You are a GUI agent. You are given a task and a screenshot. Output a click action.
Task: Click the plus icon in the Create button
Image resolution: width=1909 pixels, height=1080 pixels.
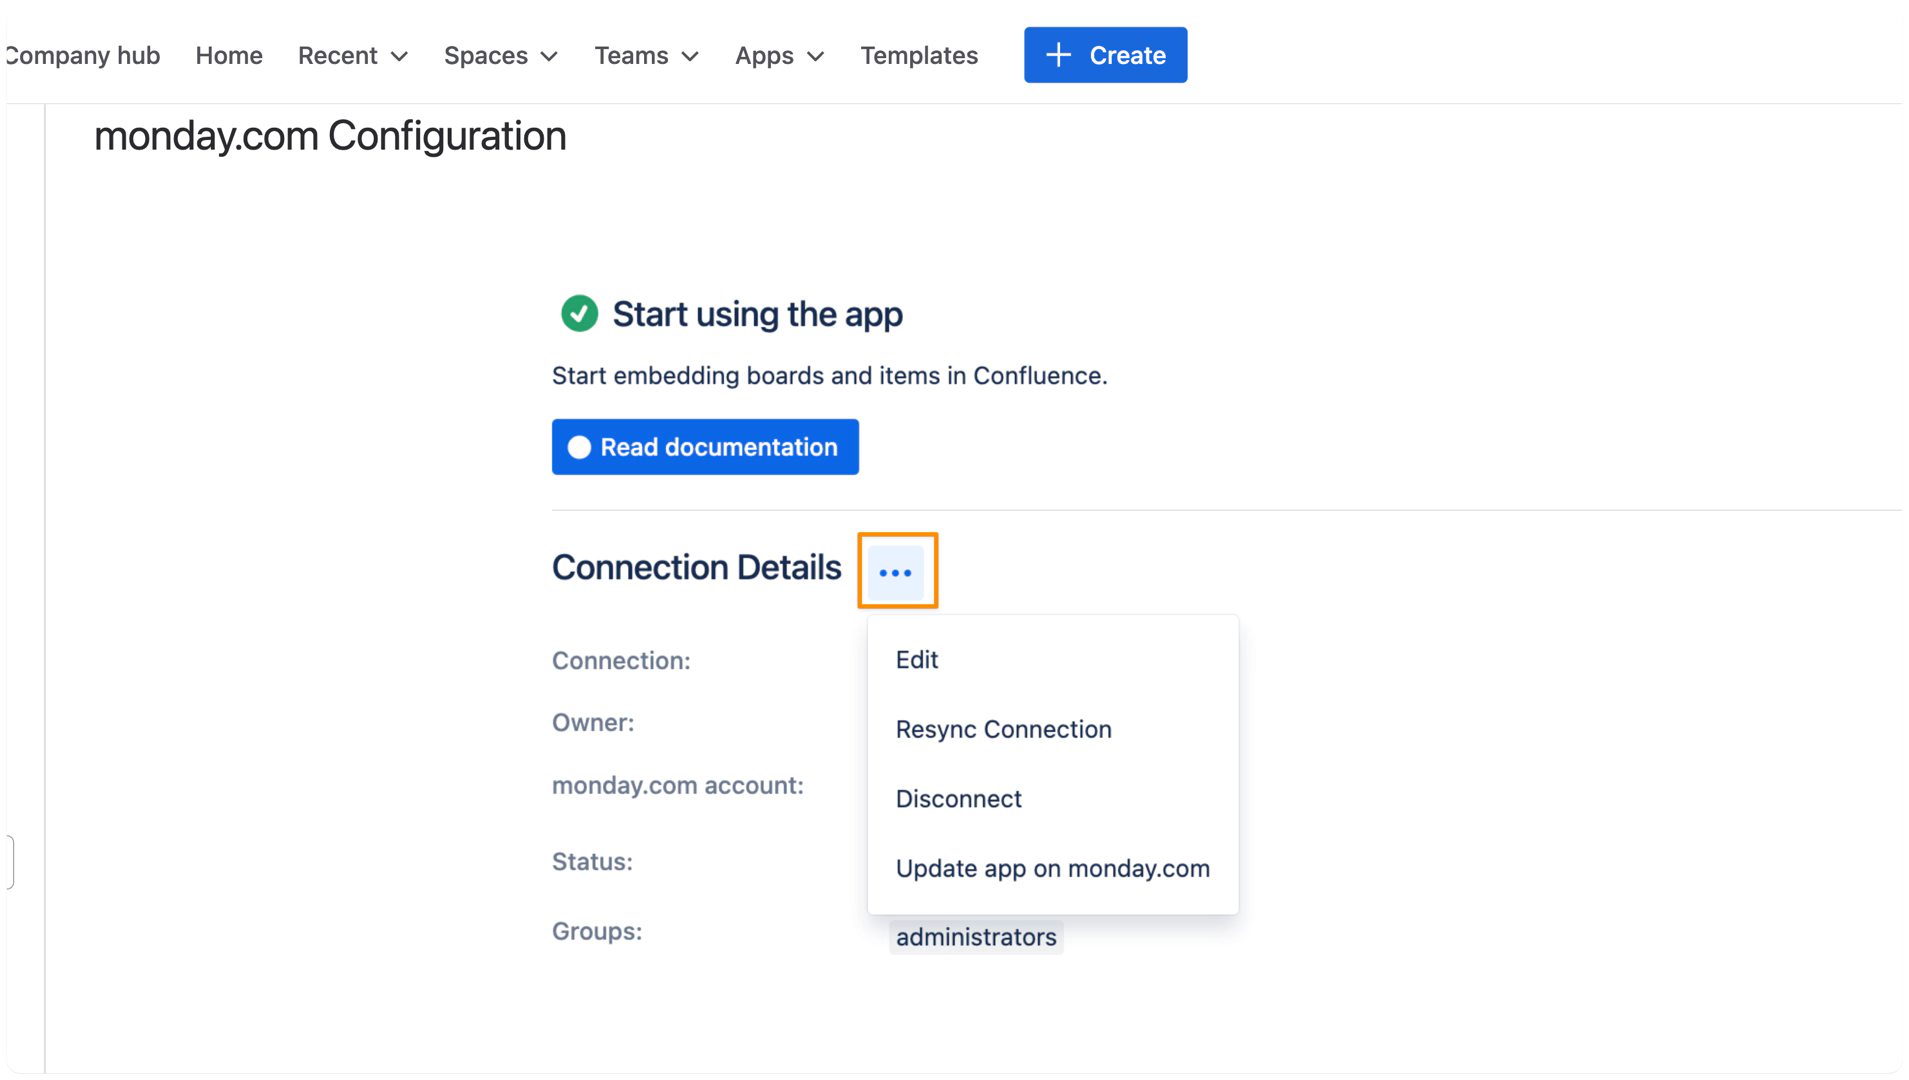click(1058, 55)
